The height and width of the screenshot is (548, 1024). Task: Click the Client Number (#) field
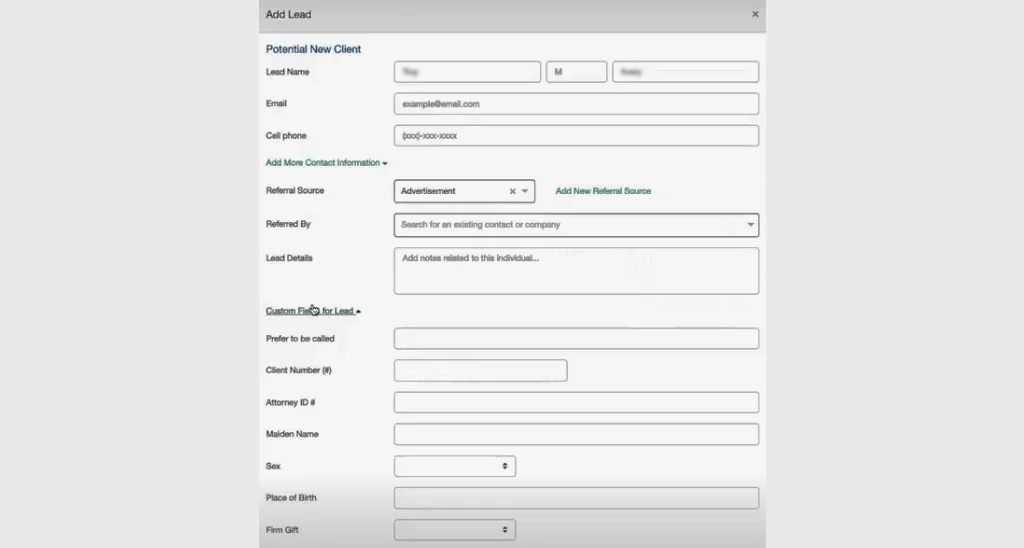(x=480, y=370)
